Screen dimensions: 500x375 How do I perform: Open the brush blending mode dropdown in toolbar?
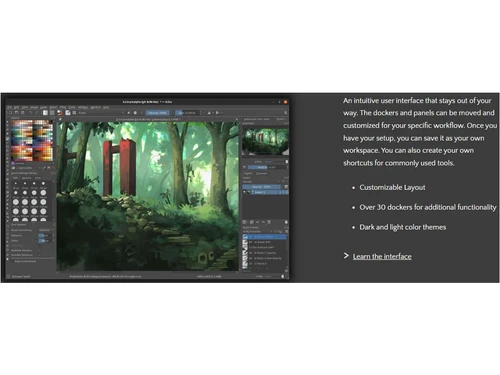click(x=102, y=113)
